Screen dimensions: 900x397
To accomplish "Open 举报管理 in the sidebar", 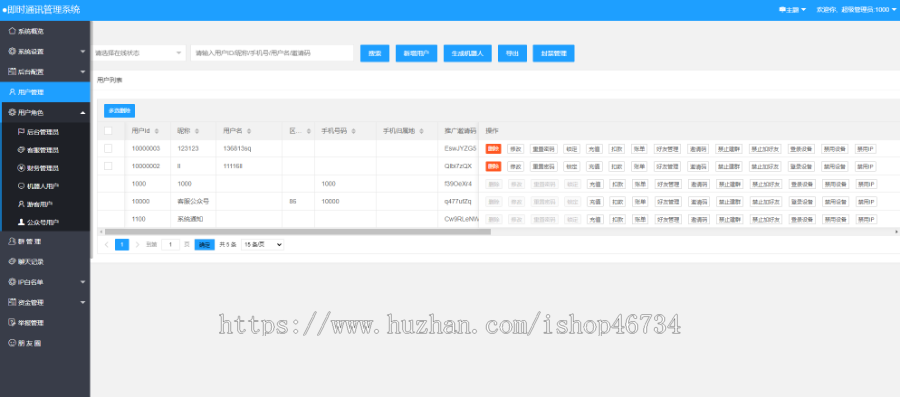I will pos(45,322).
